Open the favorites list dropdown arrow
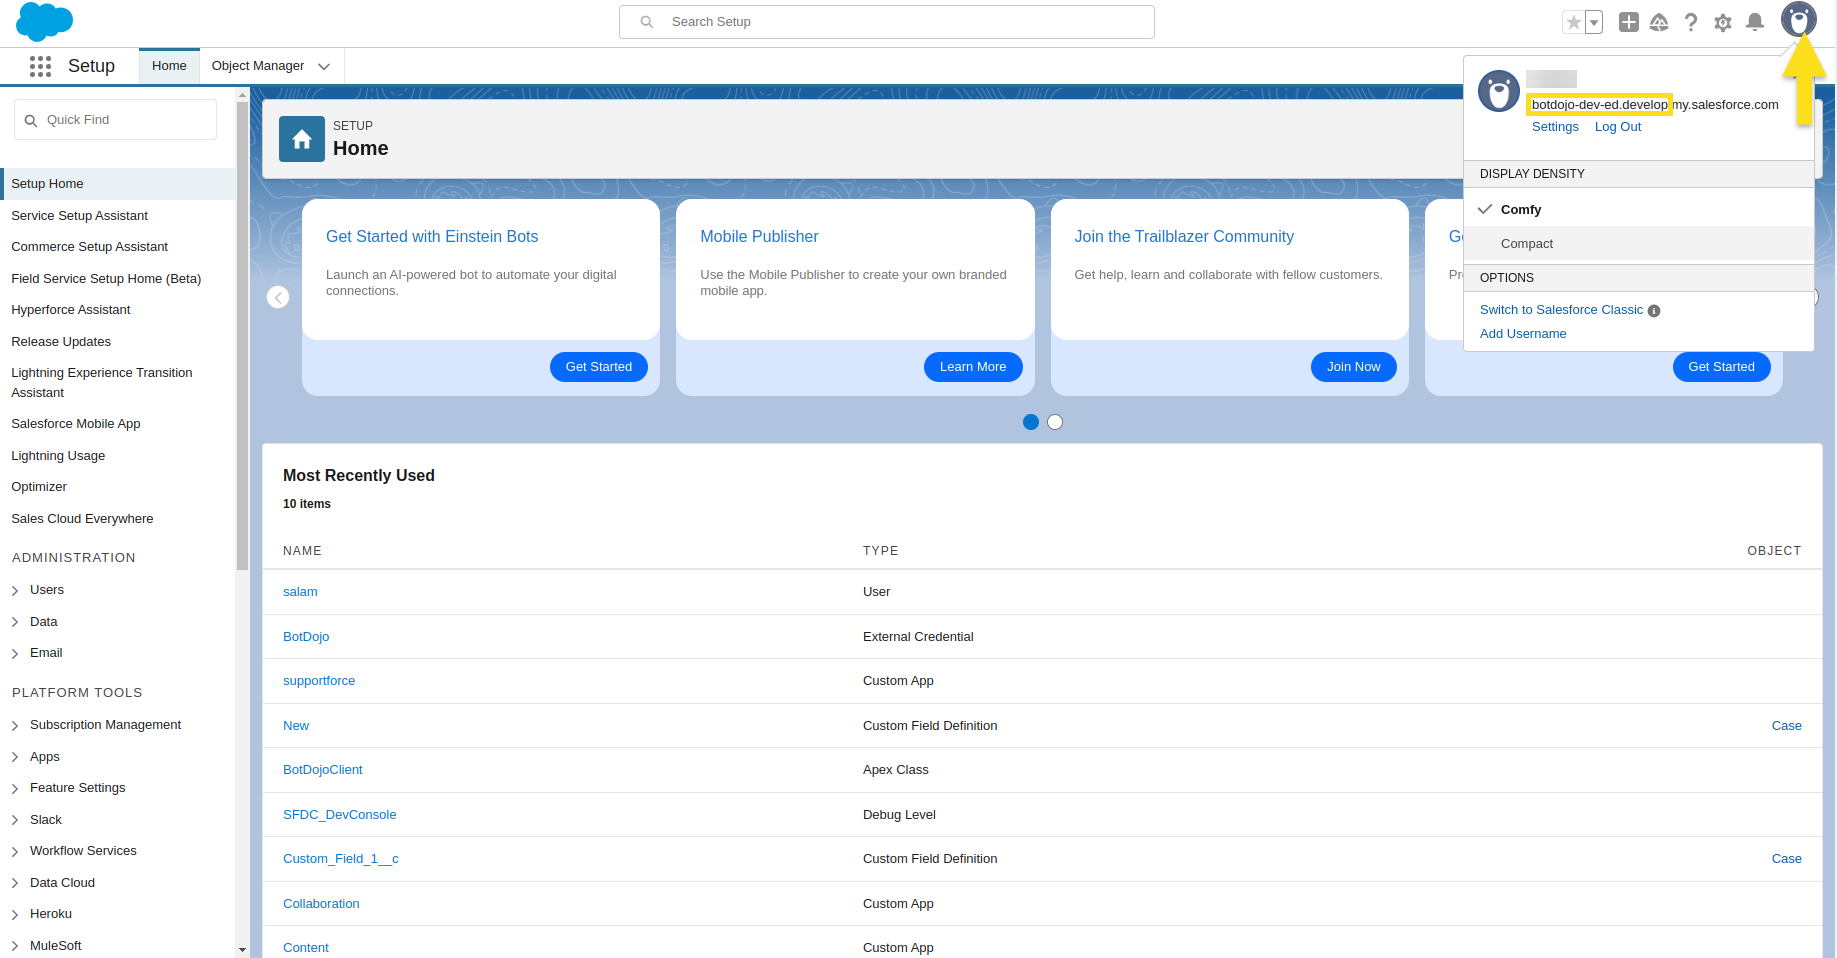 [1594, 22]
